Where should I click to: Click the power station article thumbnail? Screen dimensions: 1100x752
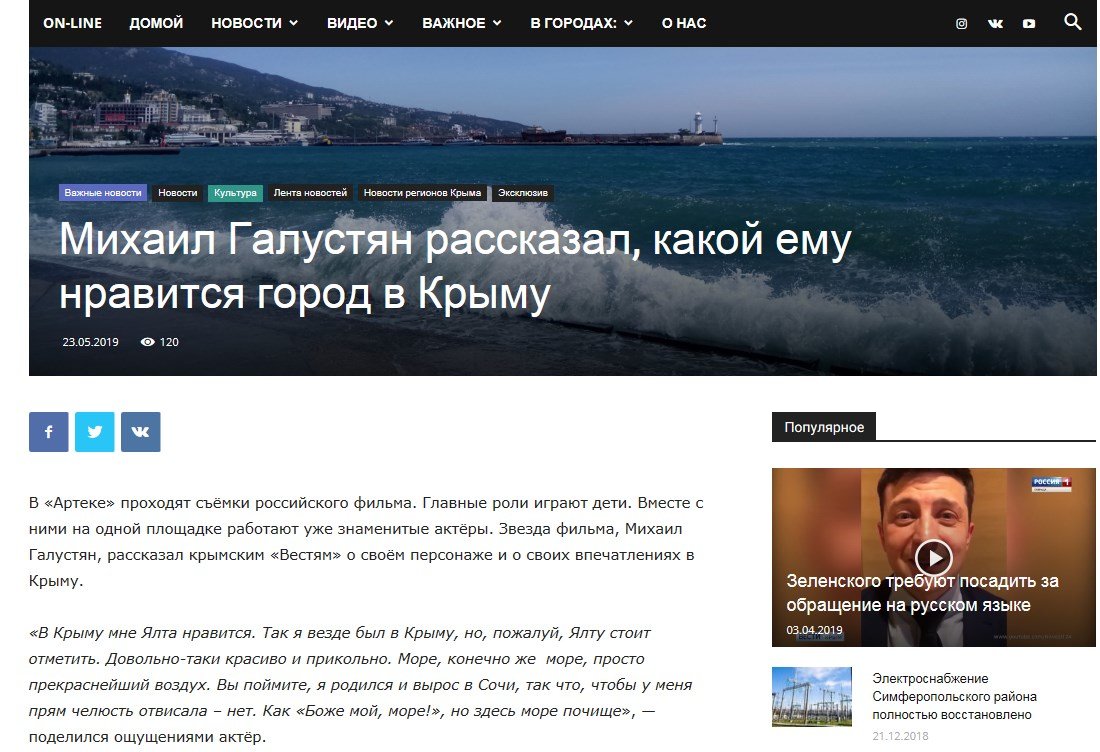(x=811, y=696)
